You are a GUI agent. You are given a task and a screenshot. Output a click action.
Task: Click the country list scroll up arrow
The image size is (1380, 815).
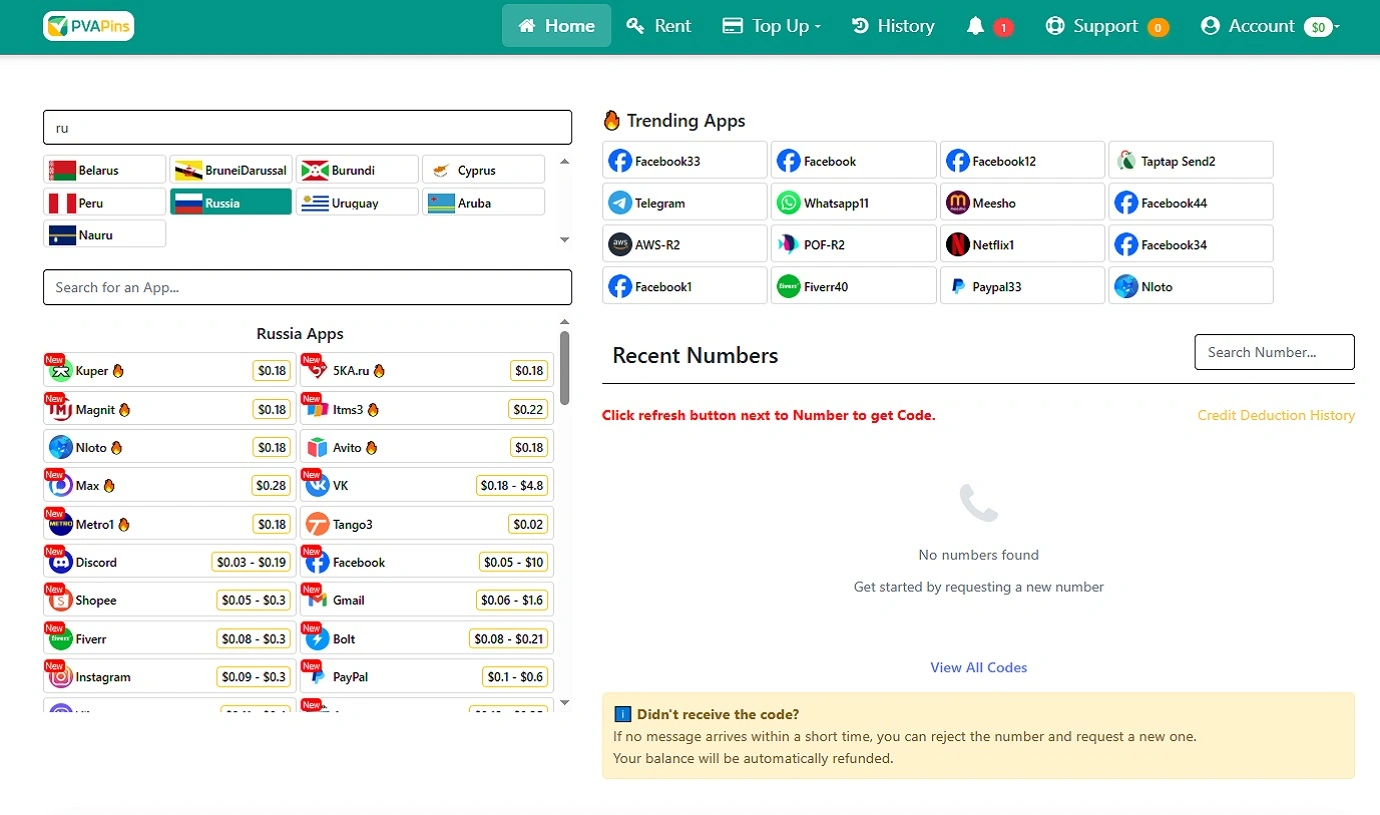564,161
